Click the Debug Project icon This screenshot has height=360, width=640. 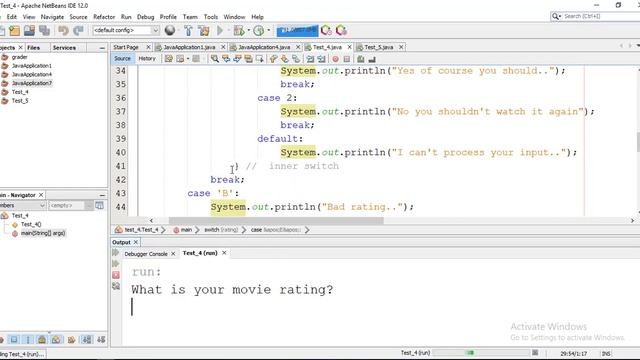coord(239,30)
